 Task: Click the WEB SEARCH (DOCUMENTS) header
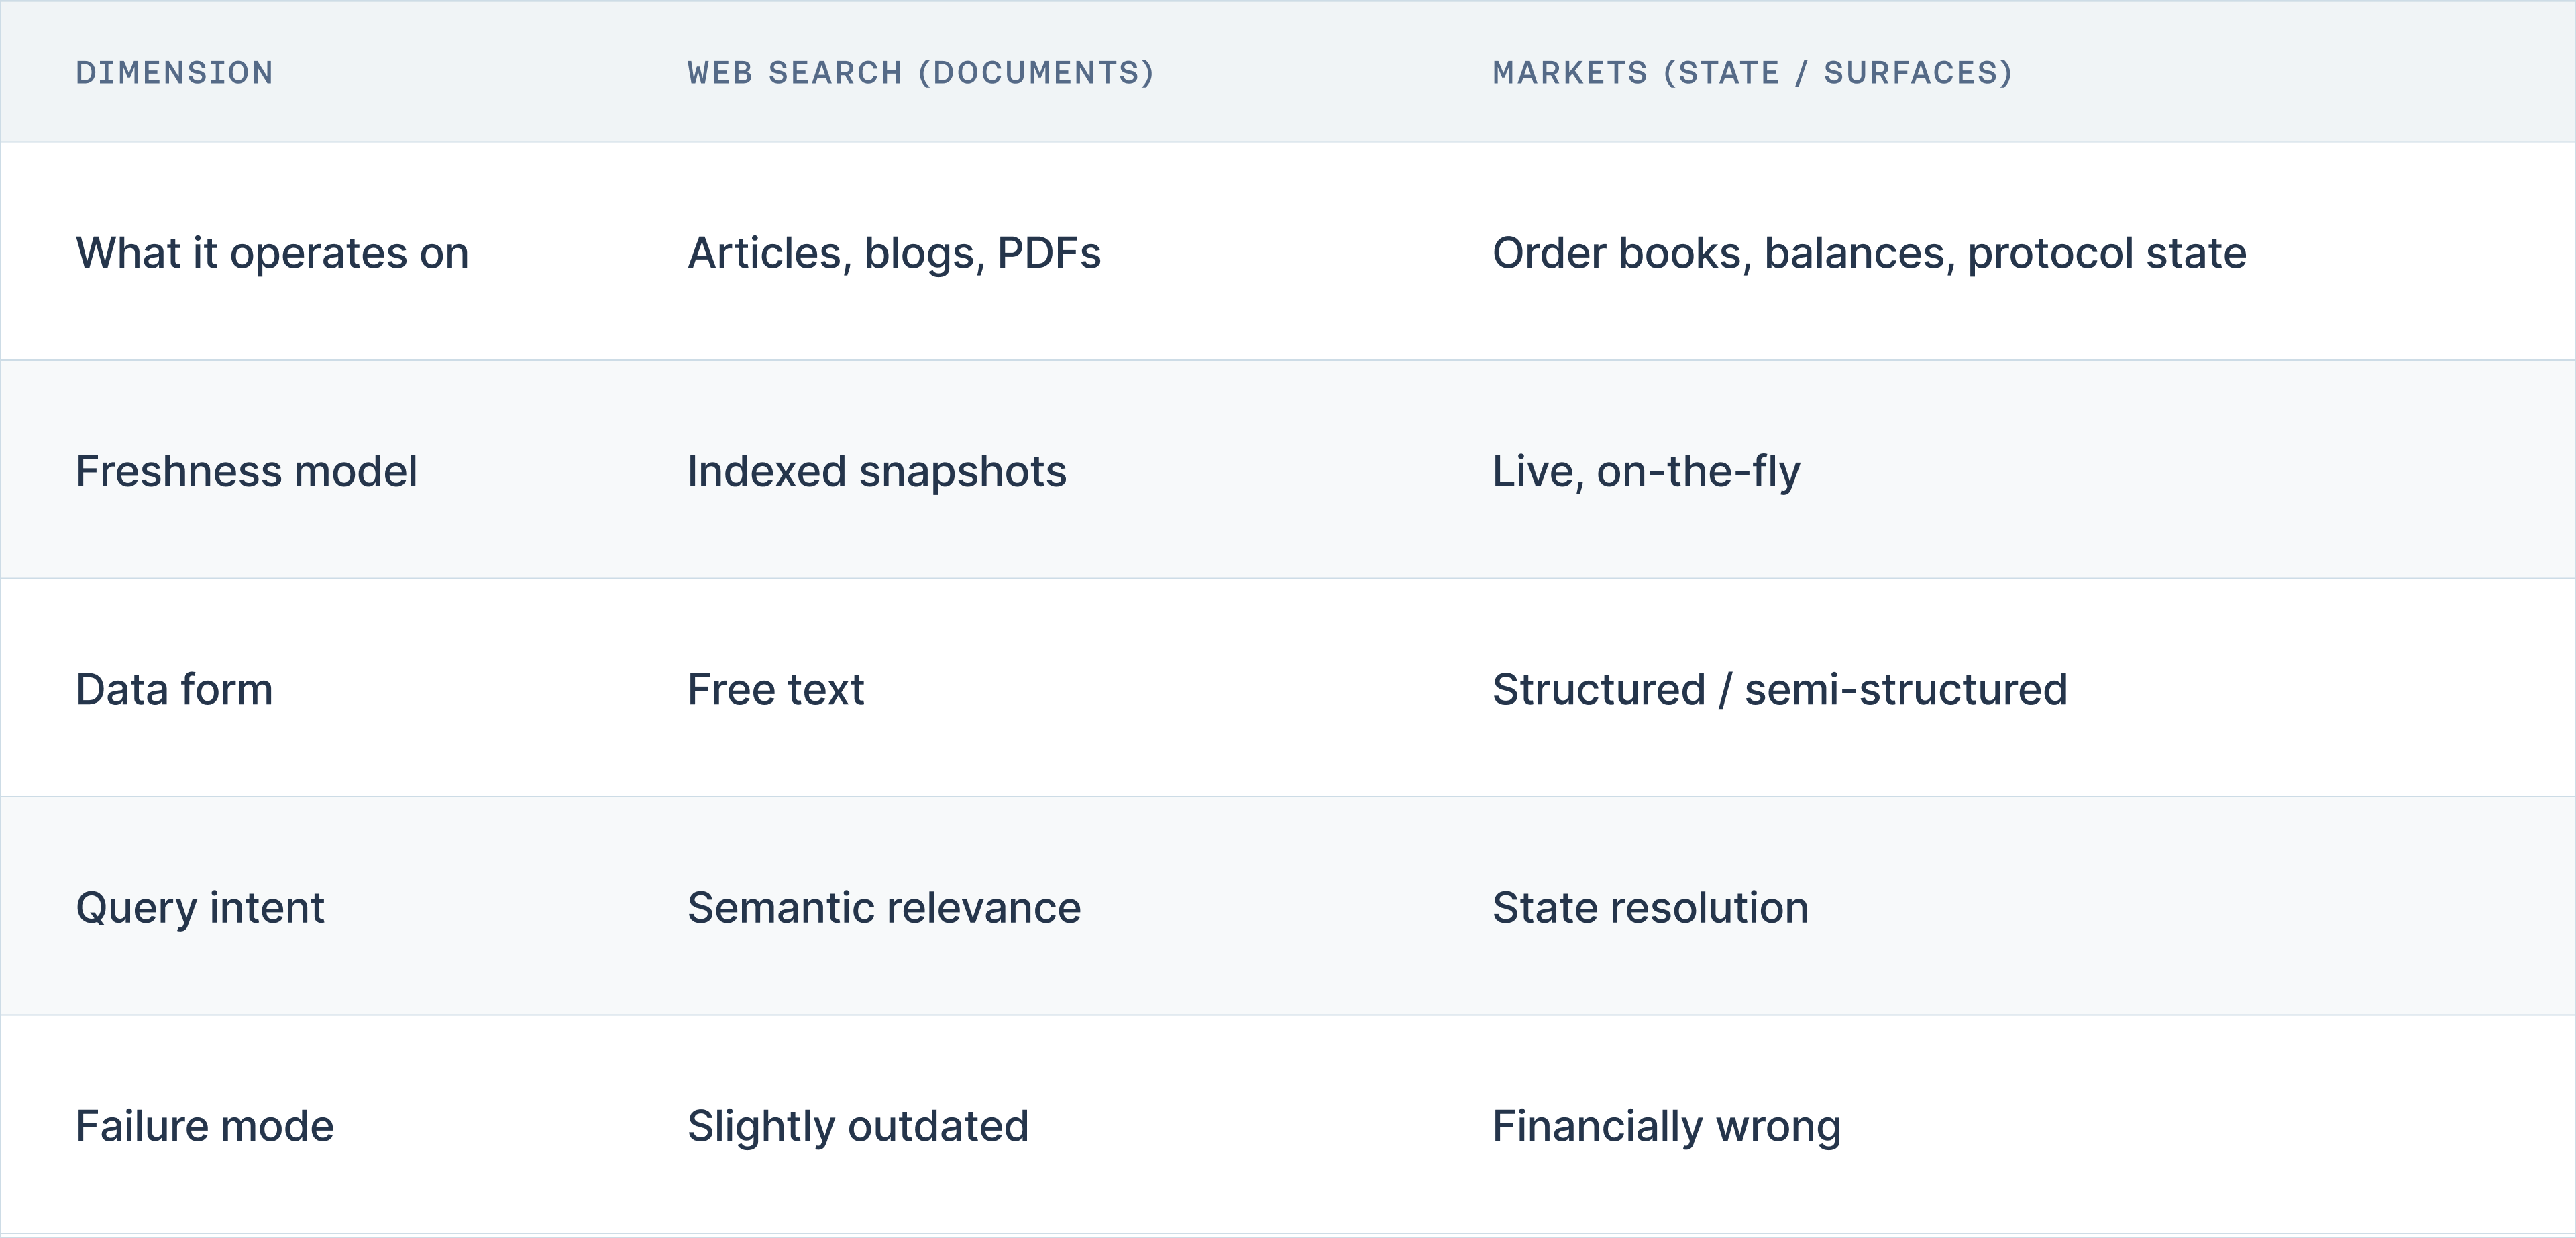[920, 73]
